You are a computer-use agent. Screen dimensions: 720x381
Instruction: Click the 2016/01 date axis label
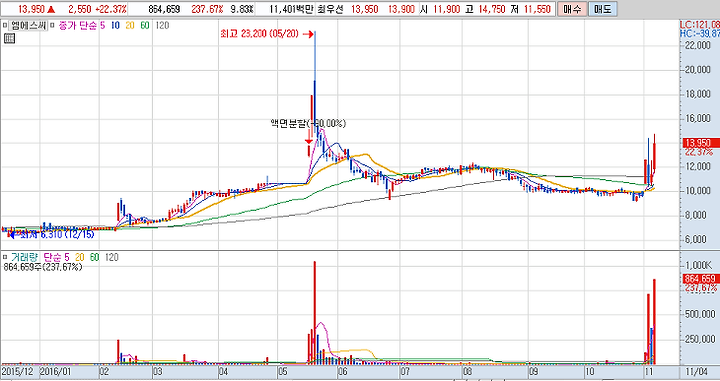pos(56,371)
